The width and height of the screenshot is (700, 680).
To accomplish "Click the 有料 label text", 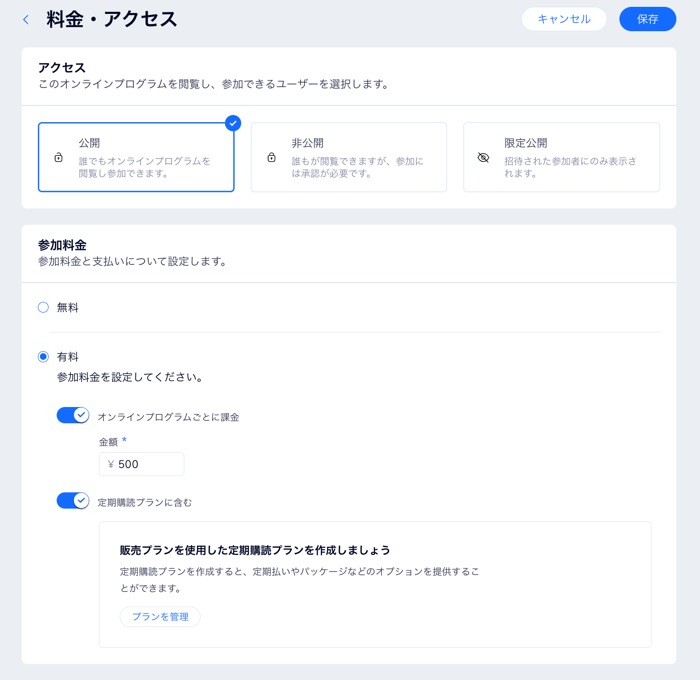I will (x=67, y=357).
